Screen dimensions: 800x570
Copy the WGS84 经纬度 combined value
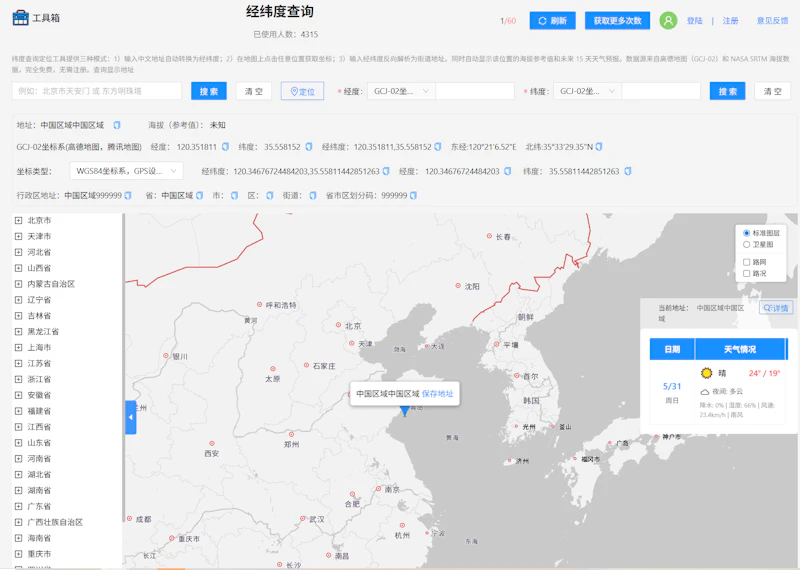click(386, 171)
